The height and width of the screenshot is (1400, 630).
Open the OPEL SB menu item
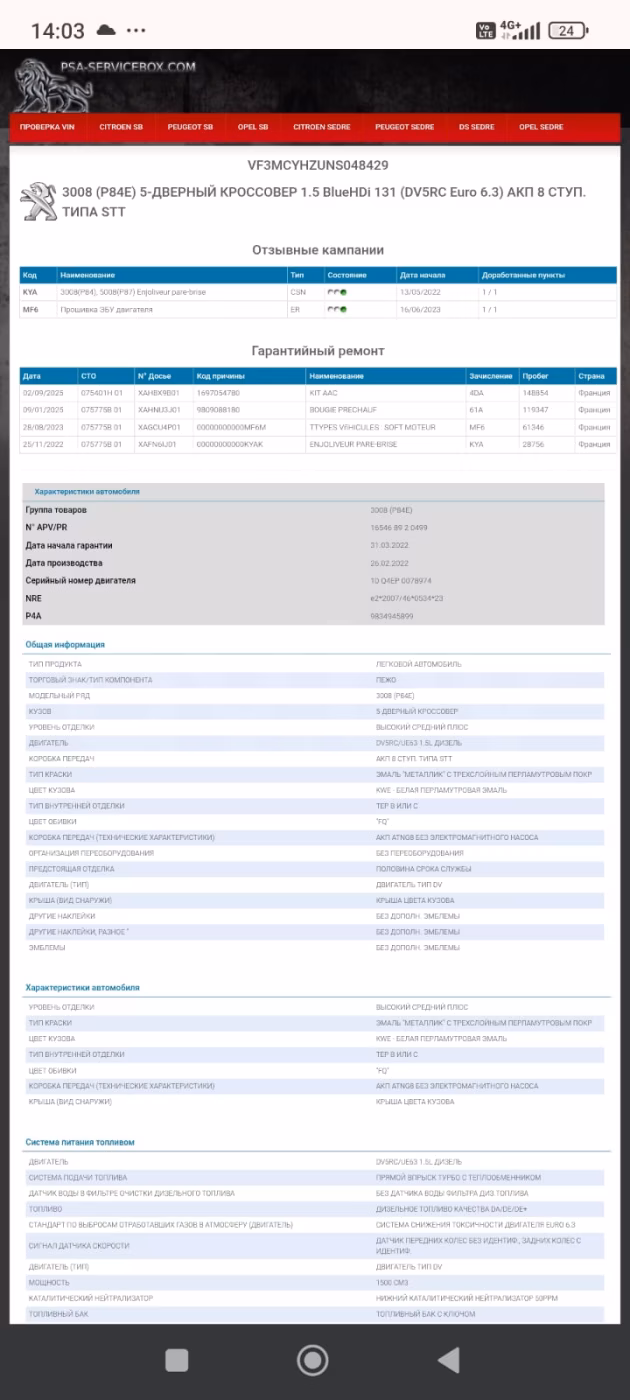253,127
